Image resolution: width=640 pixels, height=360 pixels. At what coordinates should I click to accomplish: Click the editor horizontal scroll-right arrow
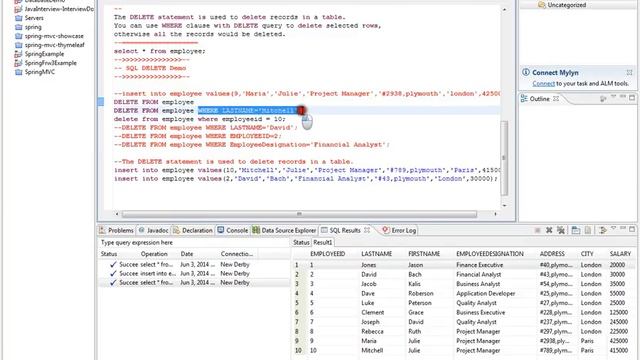tap(496, 214)
